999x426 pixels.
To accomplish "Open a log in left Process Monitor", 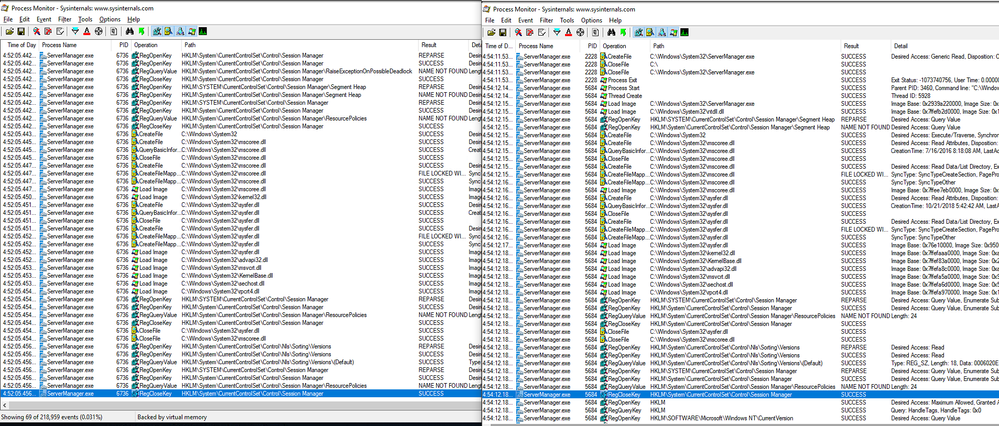I will click(x=10, y=31).
